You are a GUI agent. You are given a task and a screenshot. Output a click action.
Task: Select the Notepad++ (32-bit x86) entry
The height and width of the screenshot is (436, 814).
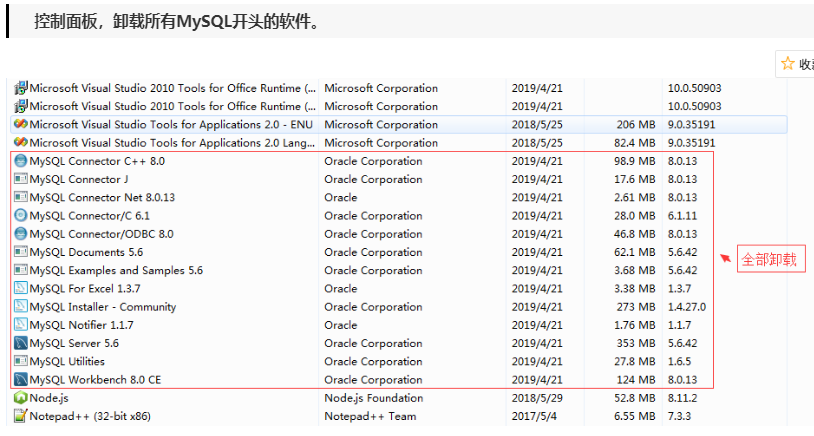[90, 416]
